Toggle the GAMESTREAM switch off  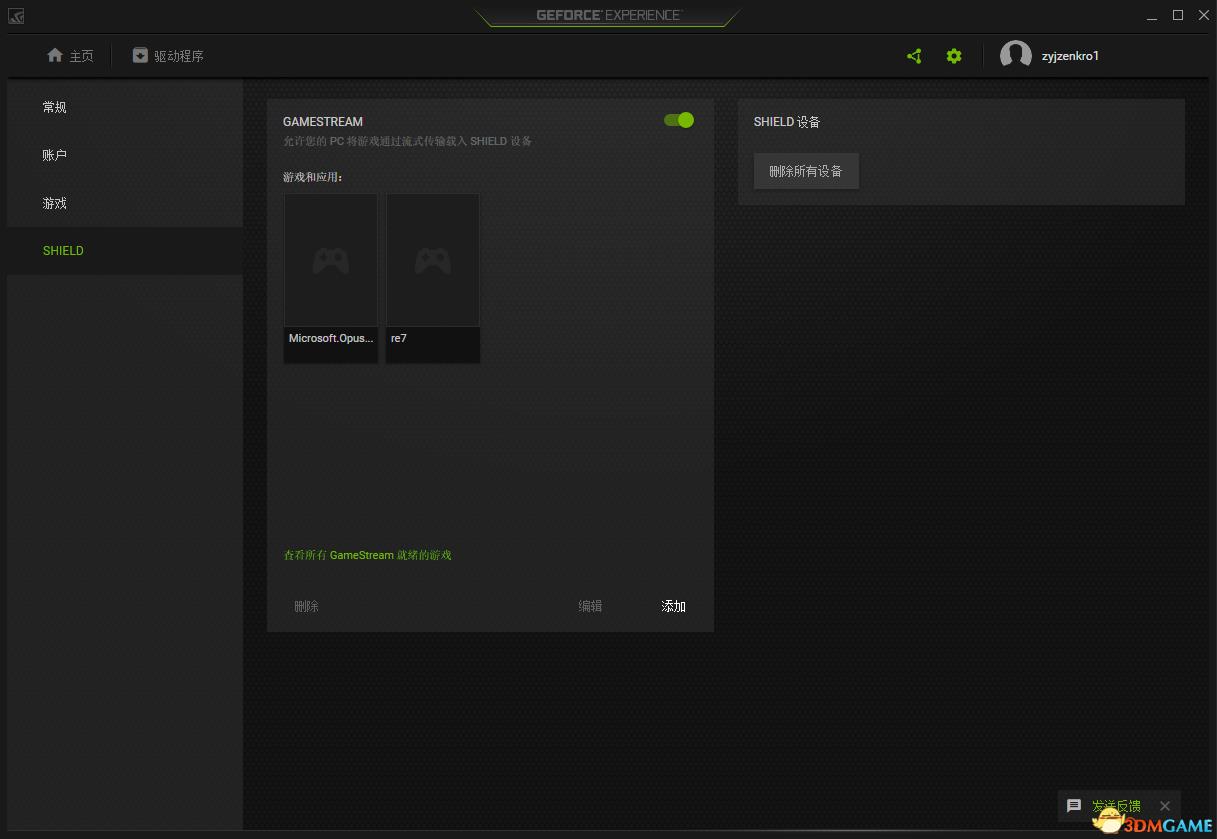(x=679, y=120)
